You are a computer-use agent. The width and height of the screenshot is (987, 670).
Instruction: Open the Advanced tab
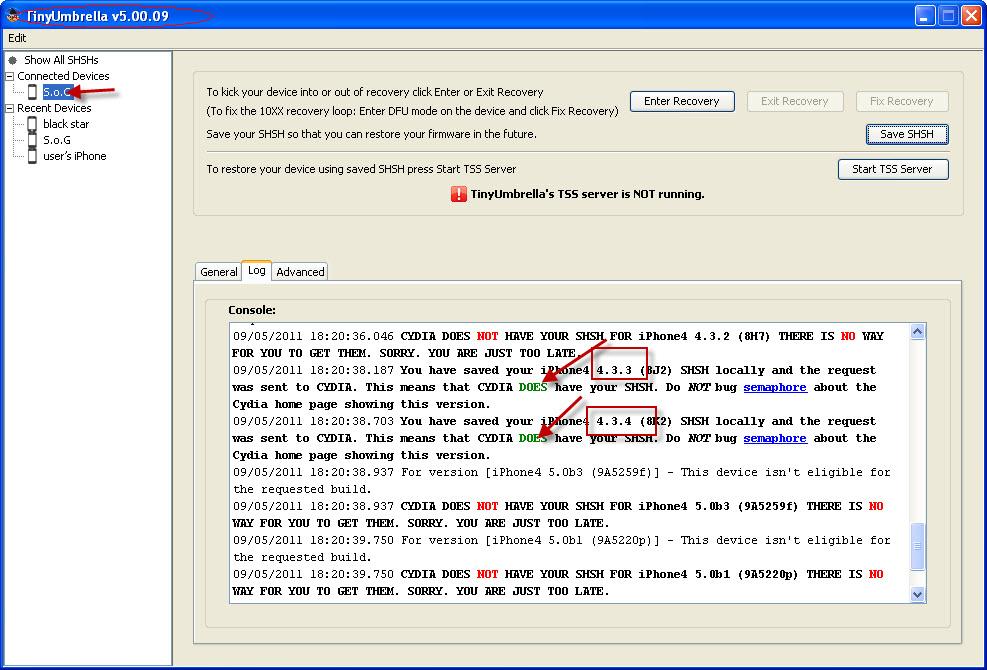(x=300, y=272)
